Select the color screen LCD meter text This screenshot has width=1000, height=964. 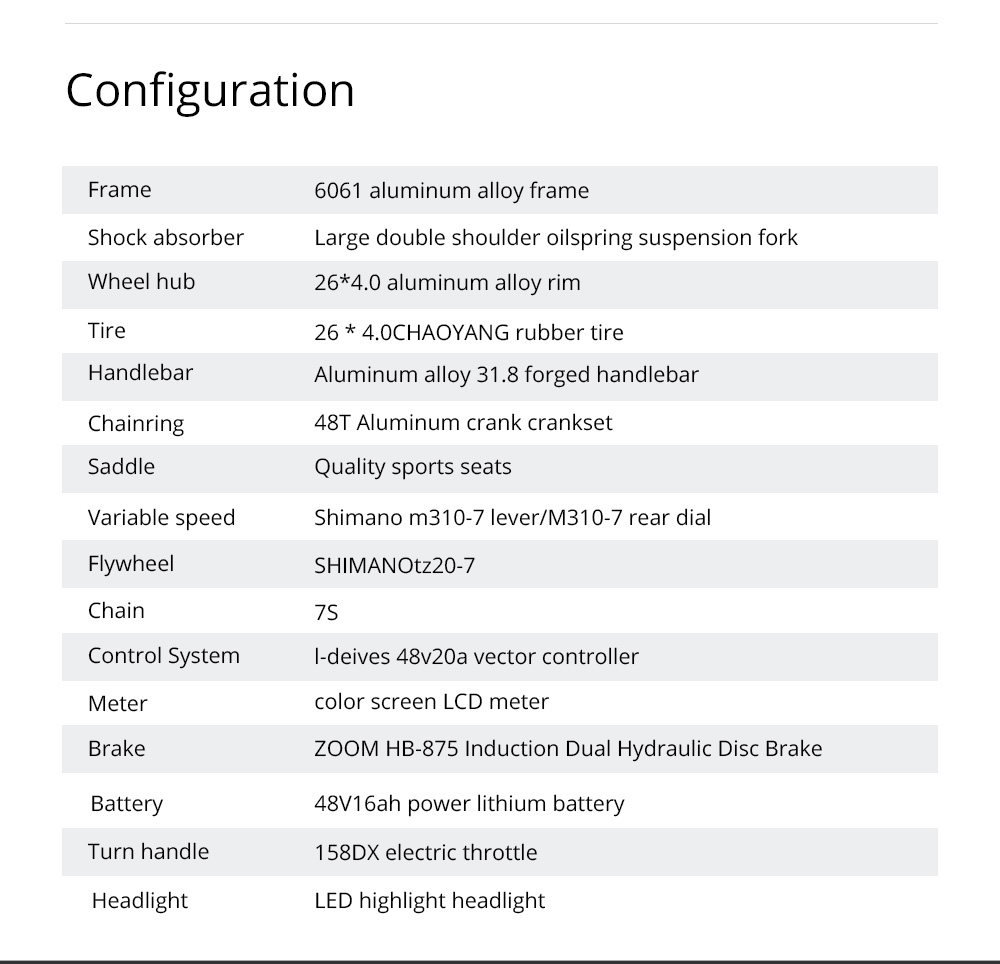tap(431, 701)
